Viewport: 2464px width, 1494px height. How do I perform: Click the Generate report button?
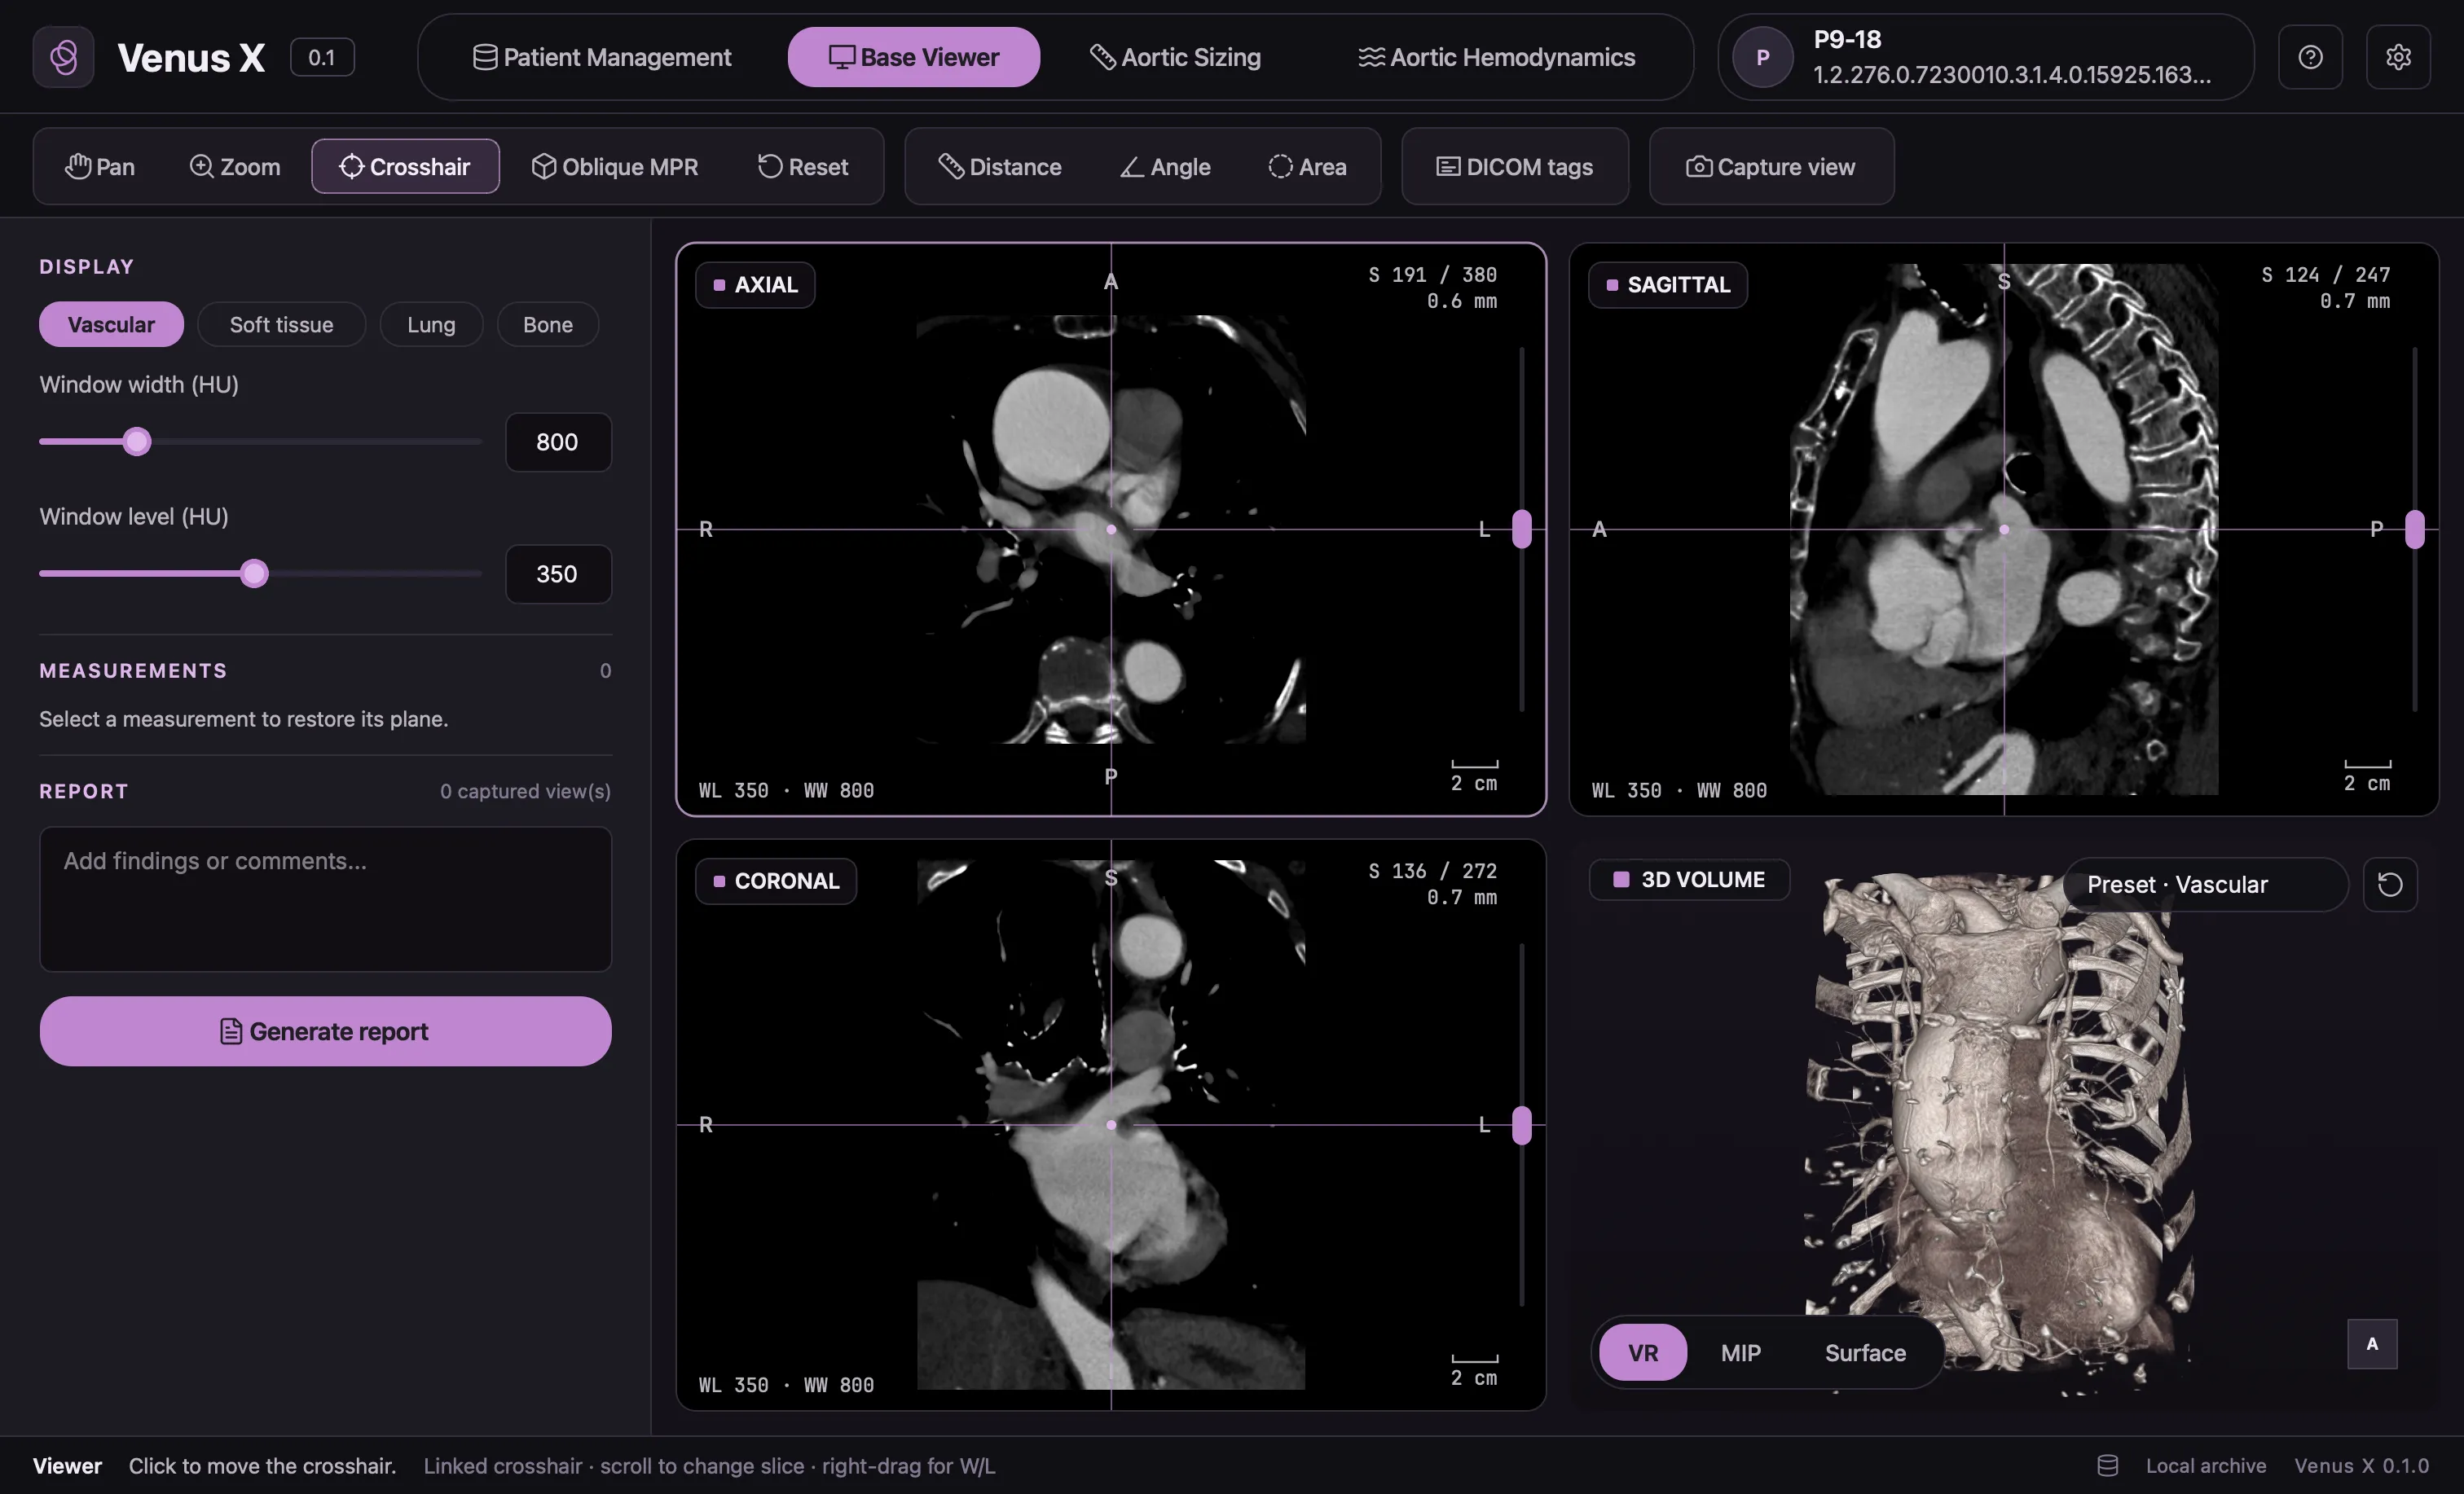point(325,1031)
